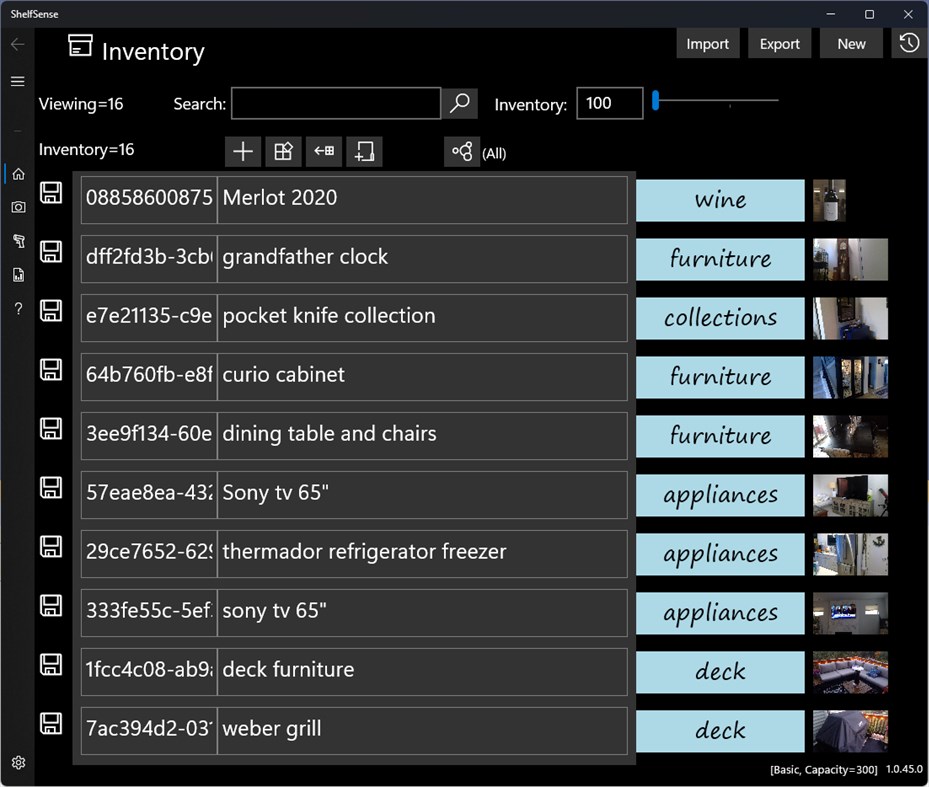Screen dimensions: 929x787
Task: Click the back arrow icon
Action: point(18,44)
